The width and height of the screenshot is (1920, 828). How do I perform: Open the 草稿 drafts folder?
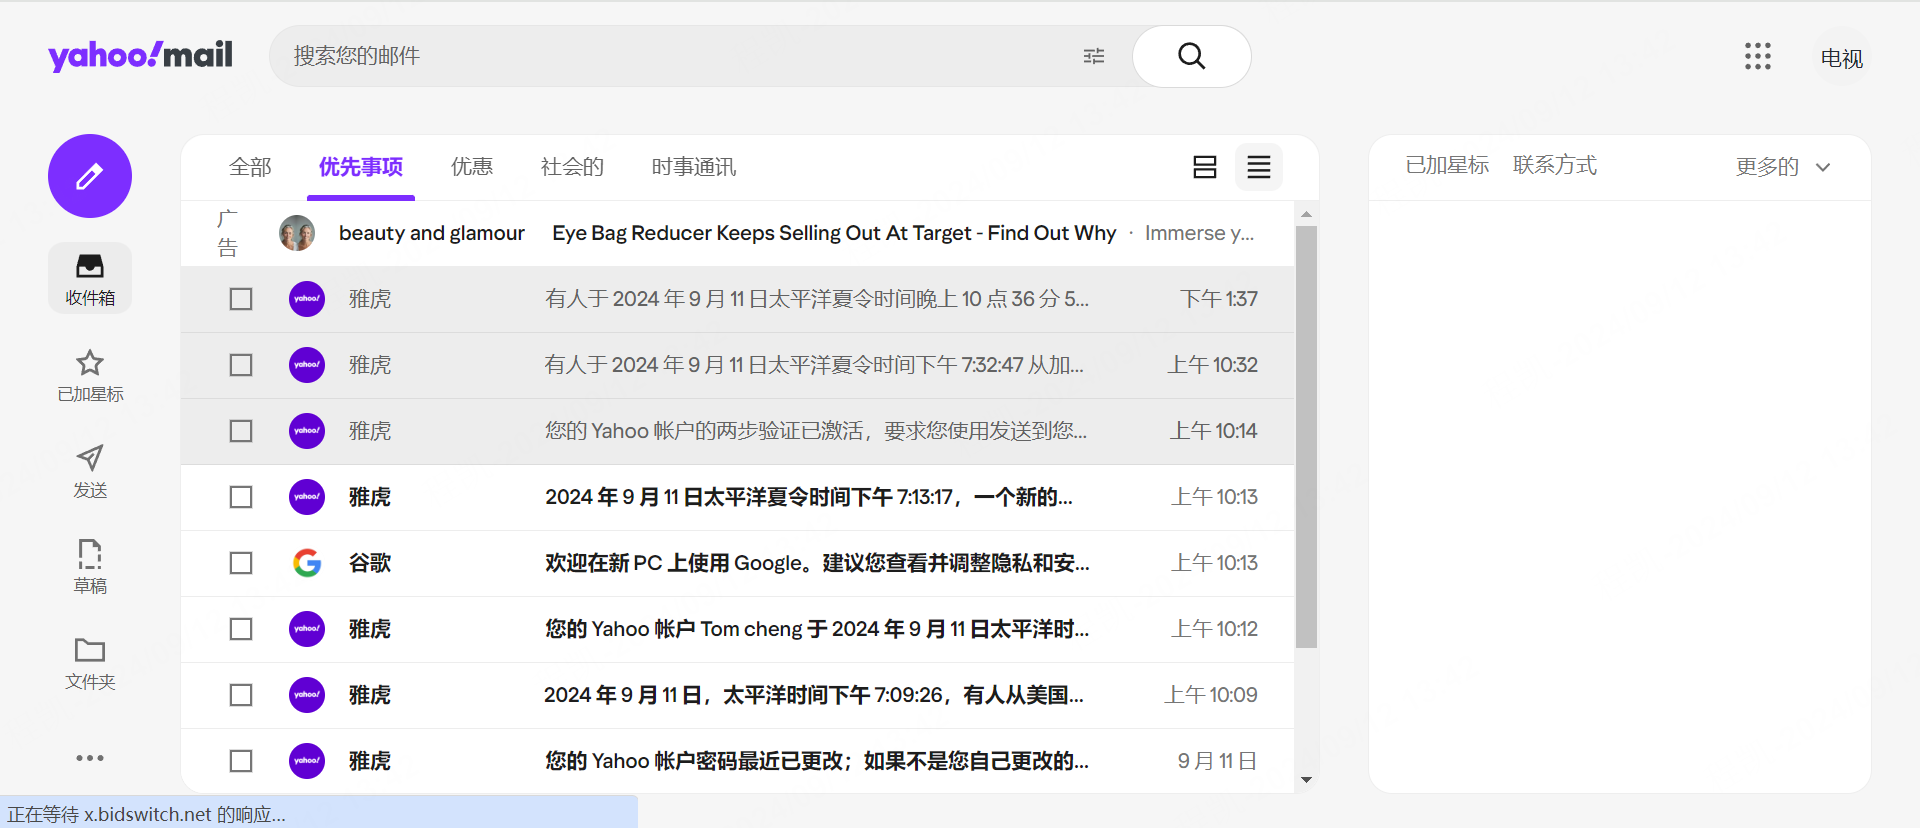90,567
